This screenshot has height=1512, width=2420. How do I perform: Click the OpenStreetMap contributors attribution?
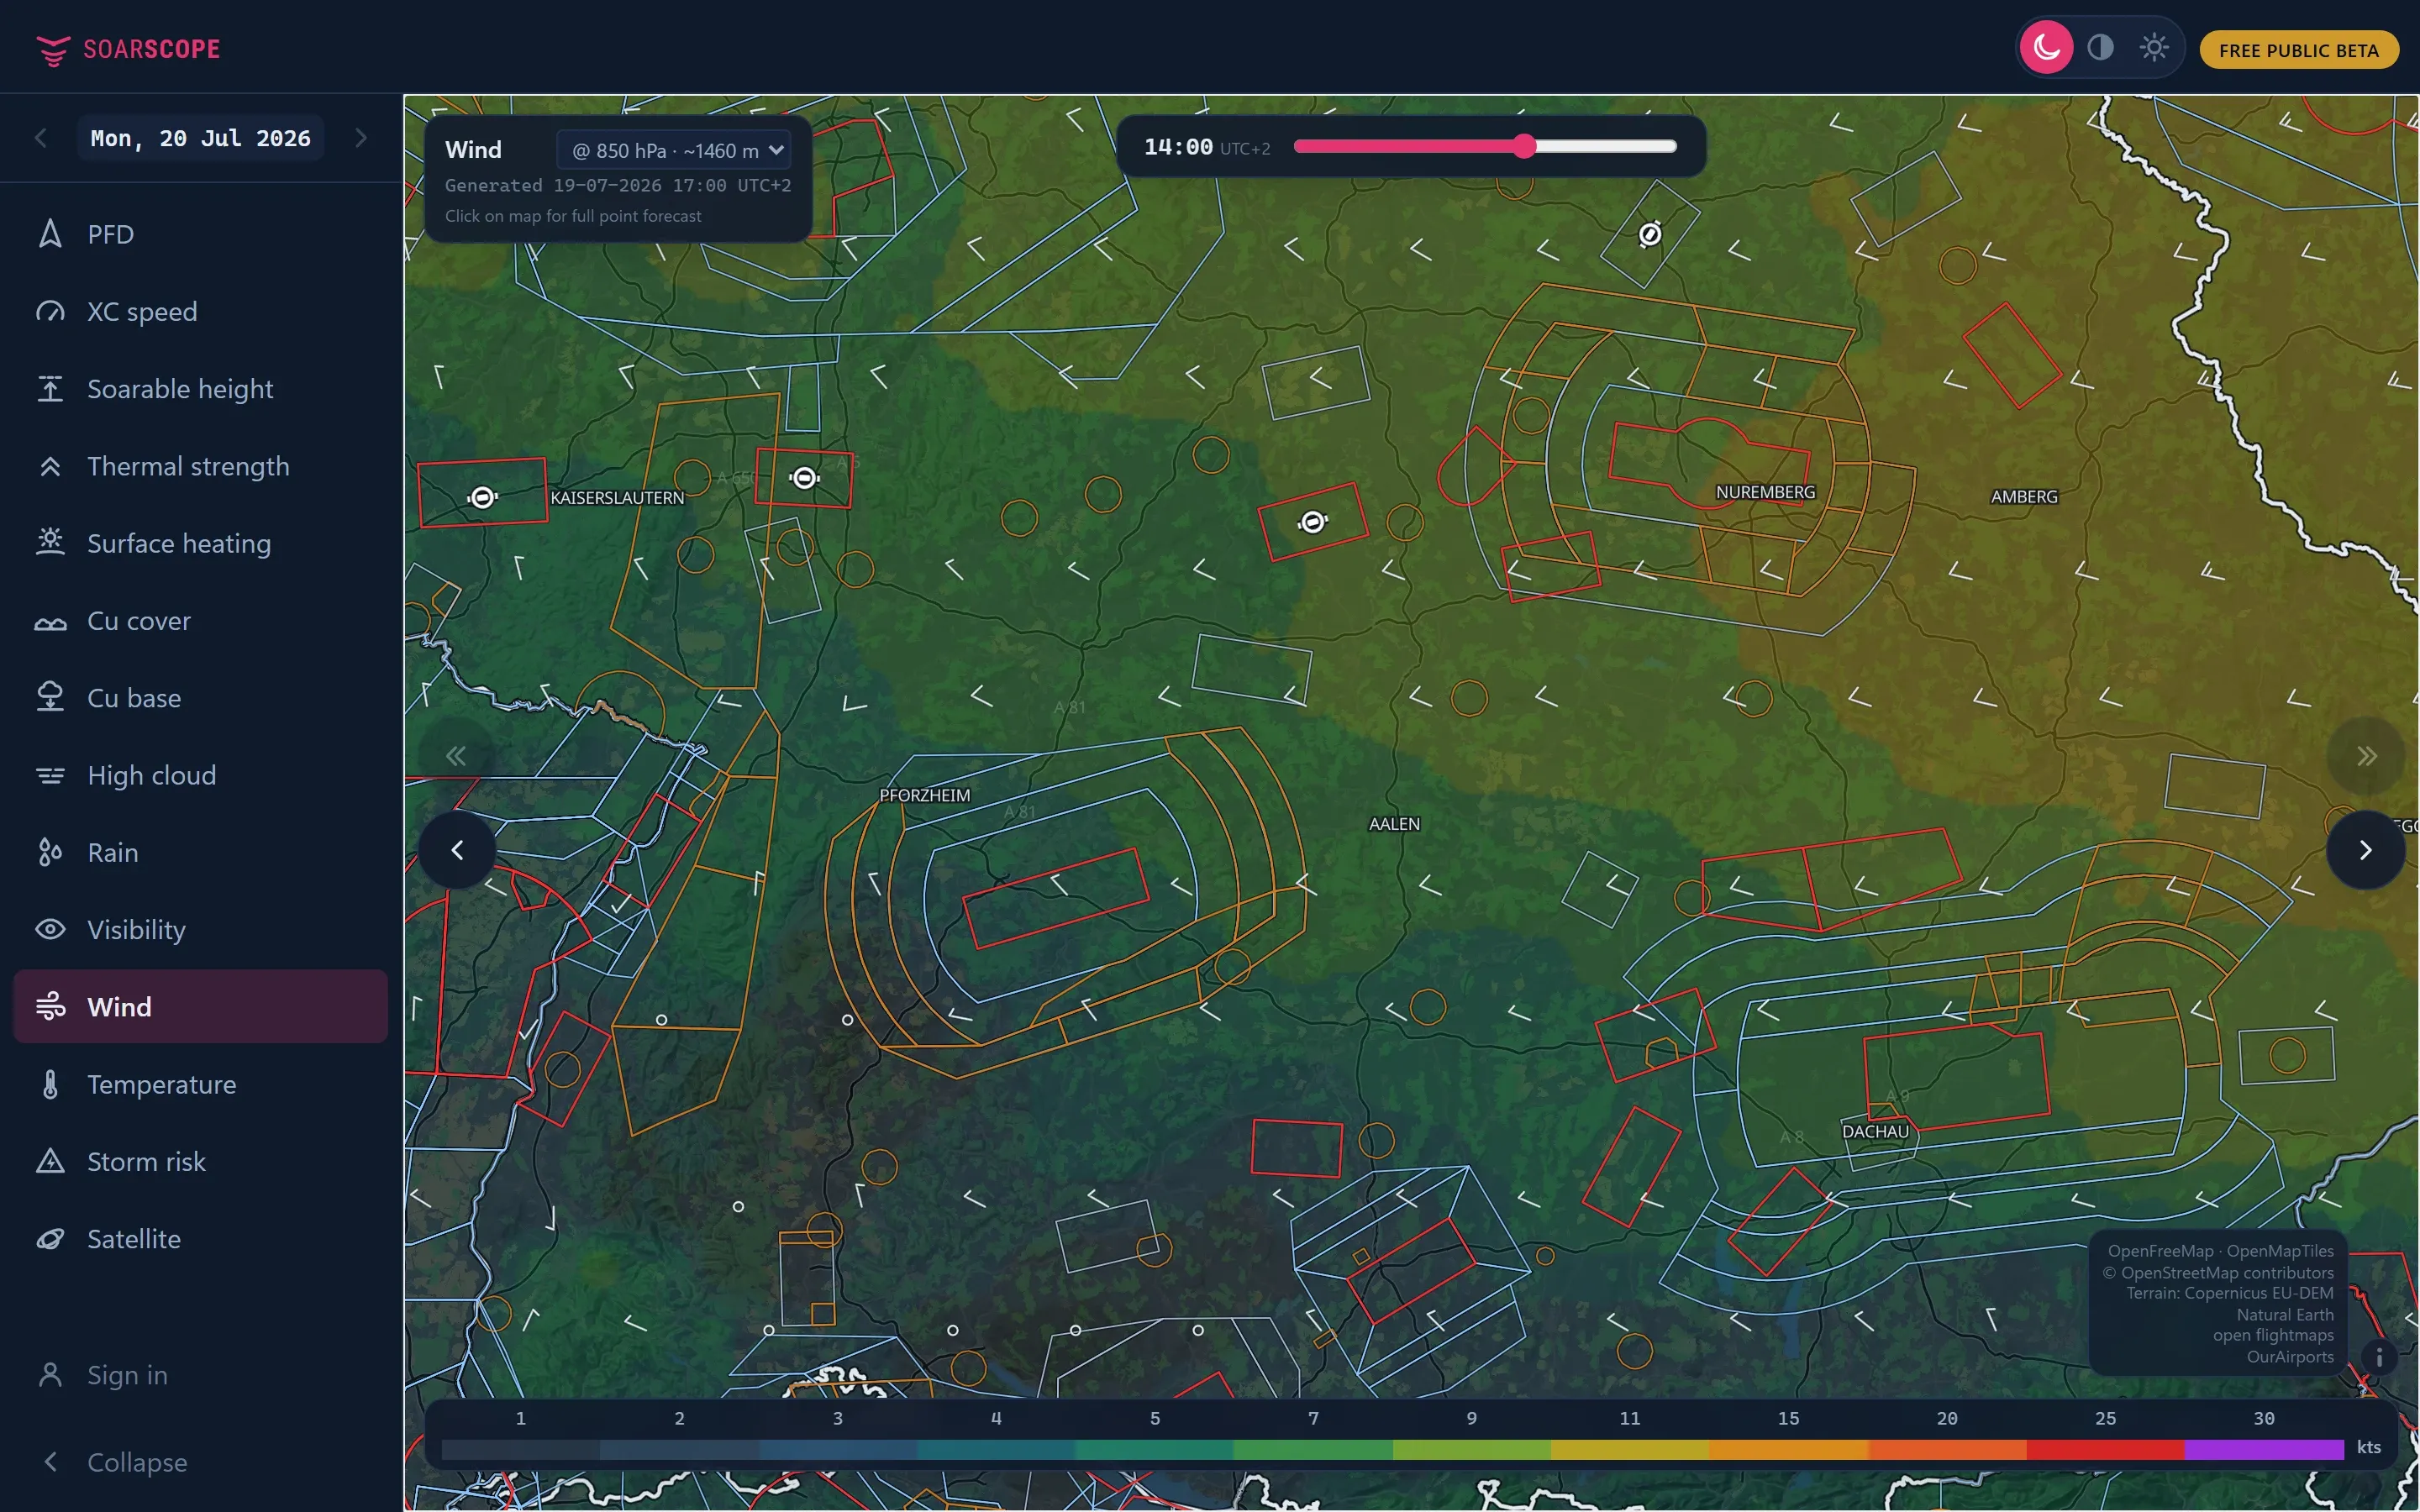[2218, 1273]
